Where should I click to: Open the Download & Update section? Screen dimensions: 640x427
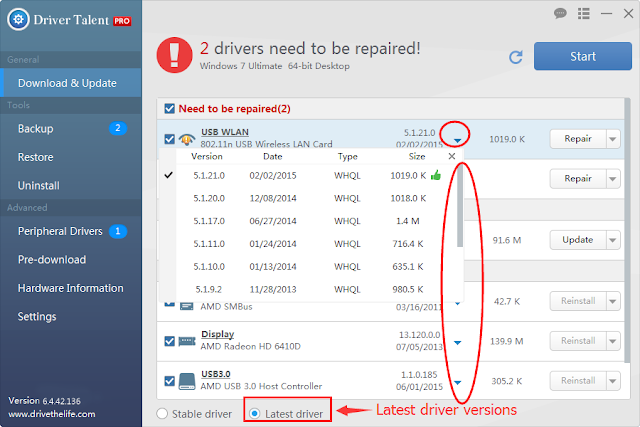[71, 83]
